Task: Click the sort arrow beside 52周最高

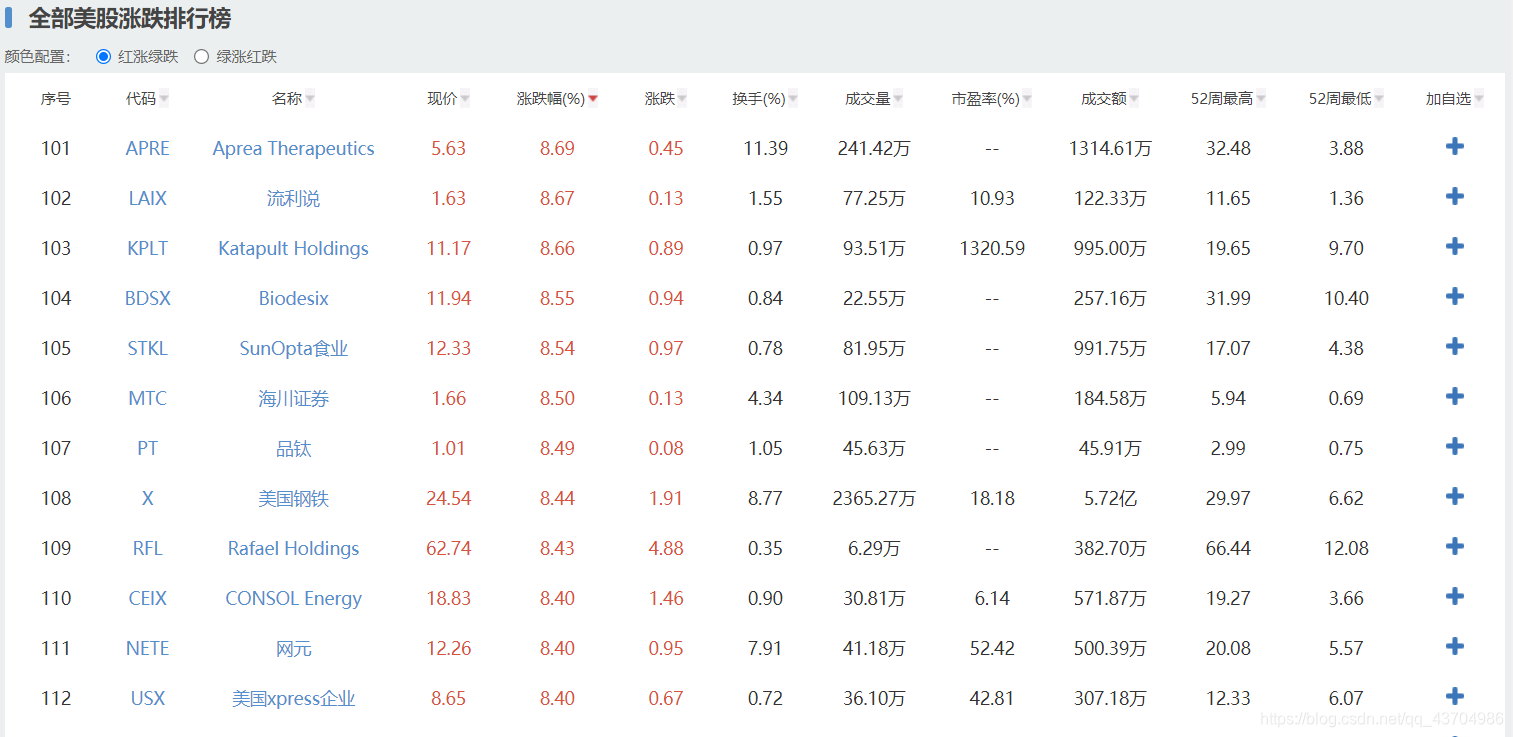Action: [x=1261, y=99]
